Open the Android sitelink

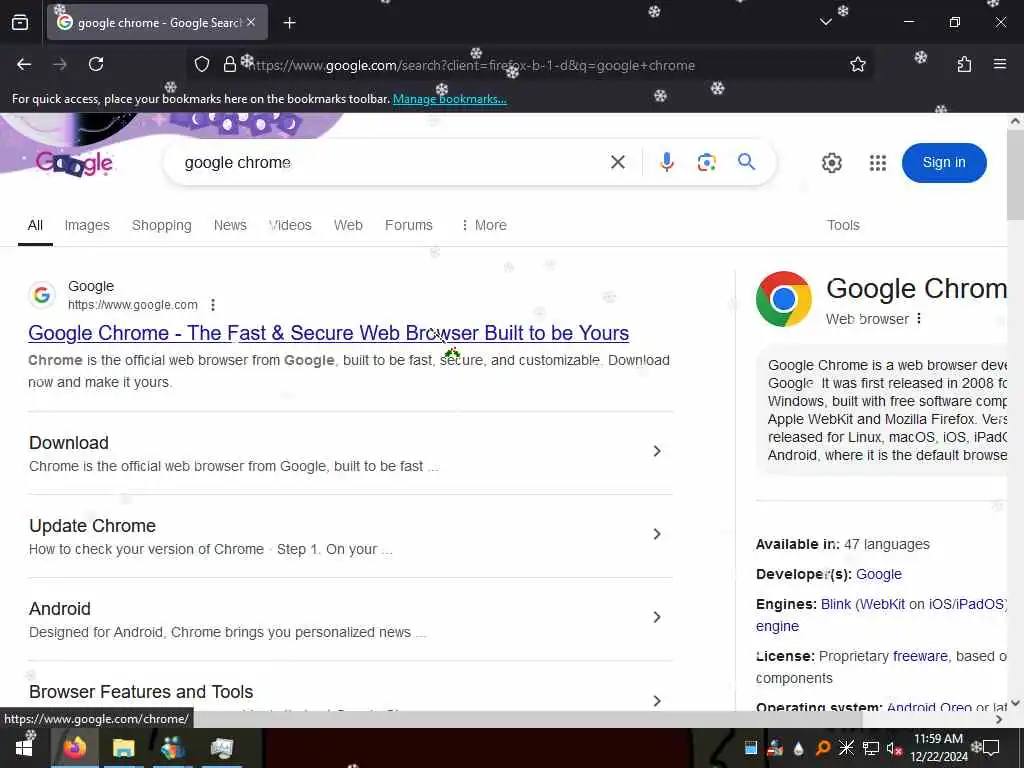point(59,609)
